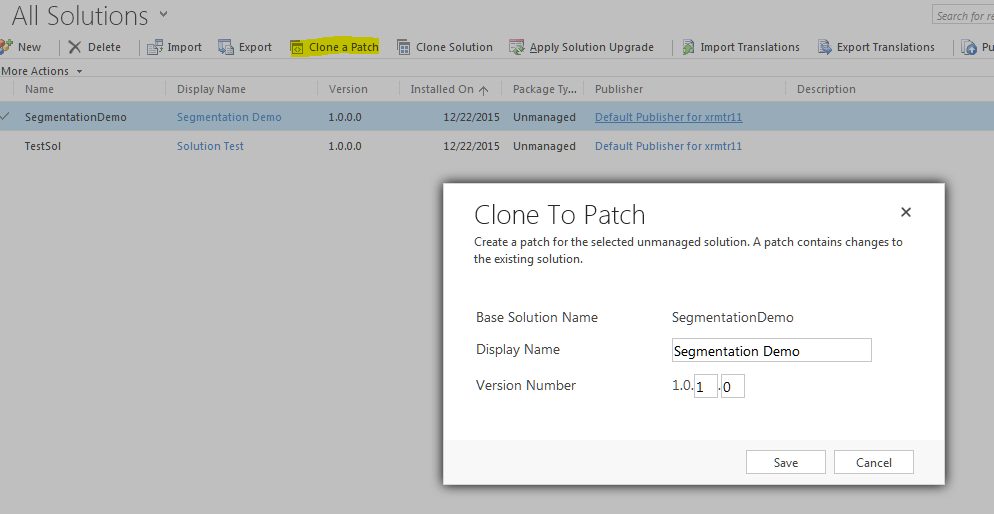Click the Import Translations icon
Image resolution: width=994 pixels, height=514 pixels.
(688, 47)
